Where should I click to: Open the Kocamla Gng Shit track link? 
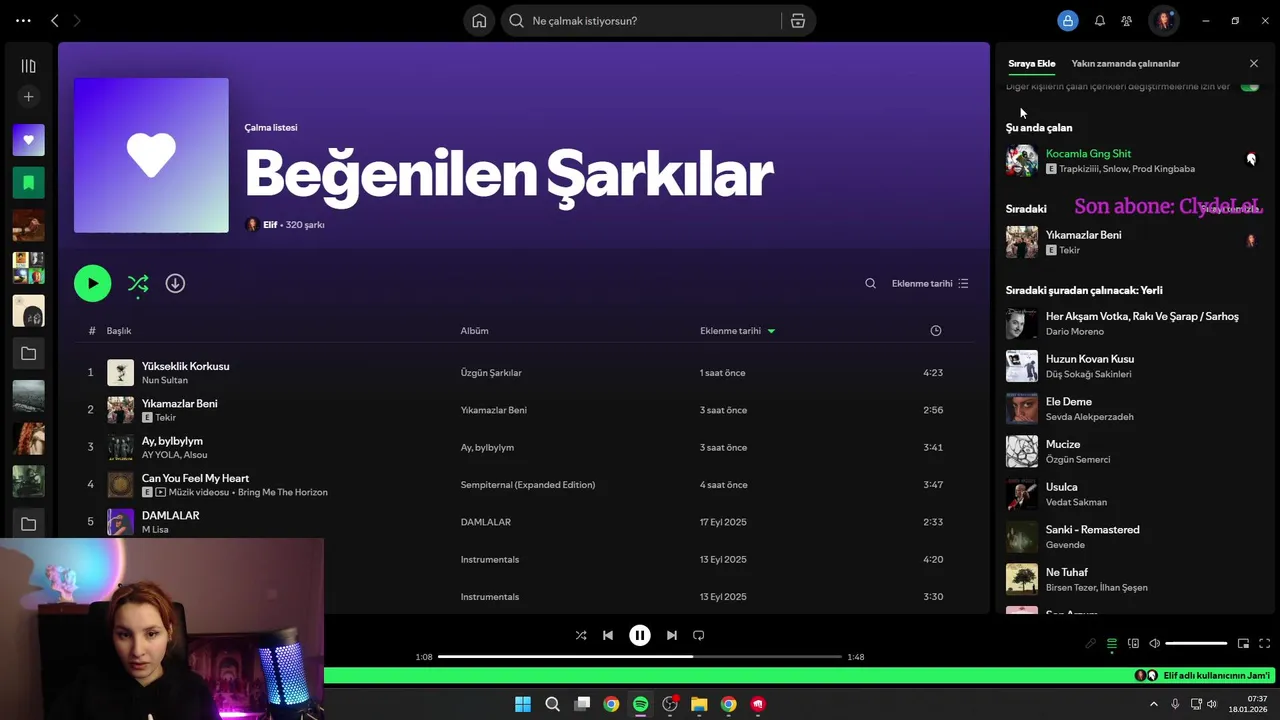1088,154
